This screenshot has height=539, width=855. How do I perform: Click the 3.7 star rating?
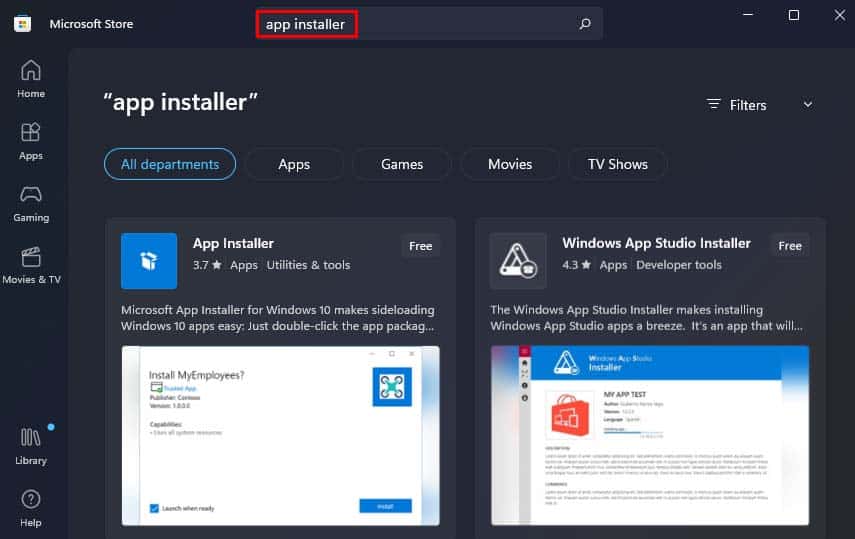[x=207, y=265]
